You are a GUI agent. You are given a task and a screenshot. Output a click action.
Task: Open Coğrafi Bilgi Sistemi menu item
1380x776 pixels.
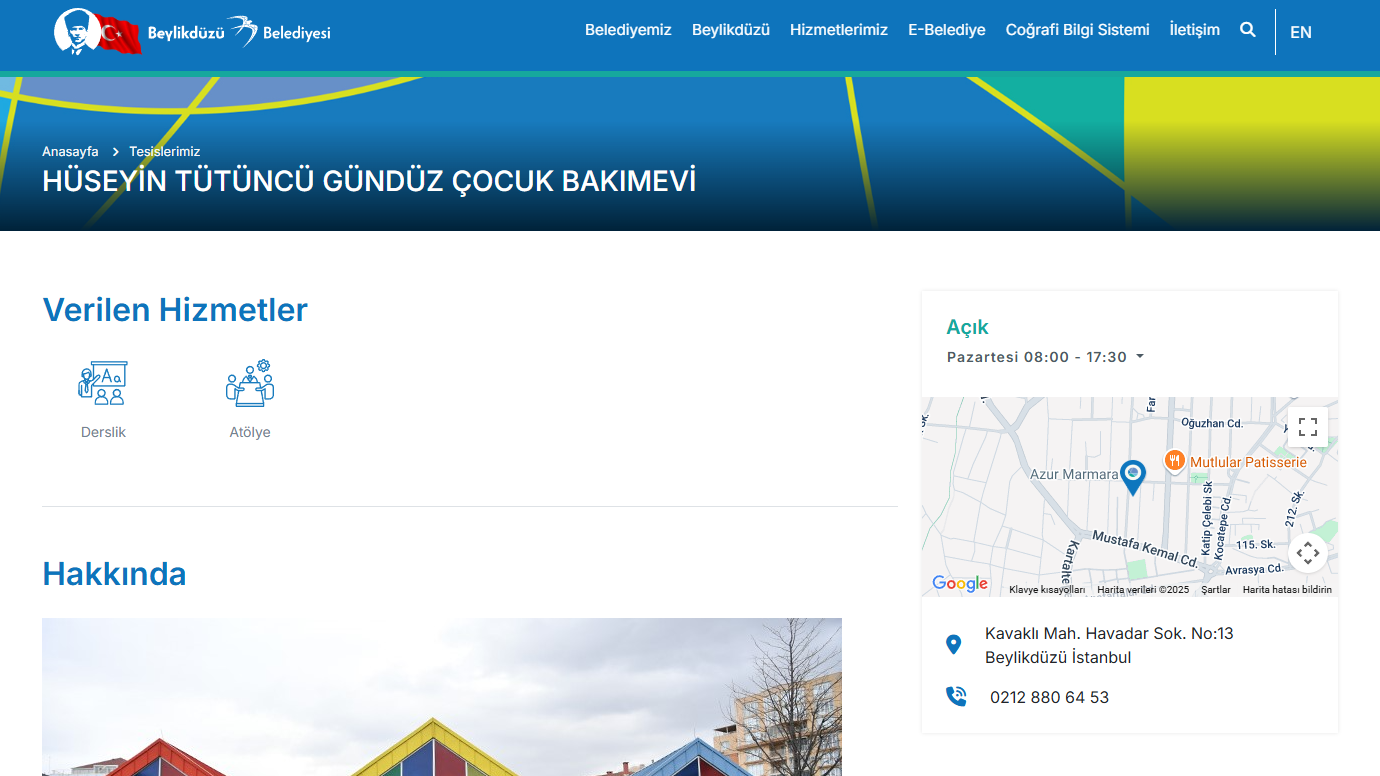[1077, 30]
